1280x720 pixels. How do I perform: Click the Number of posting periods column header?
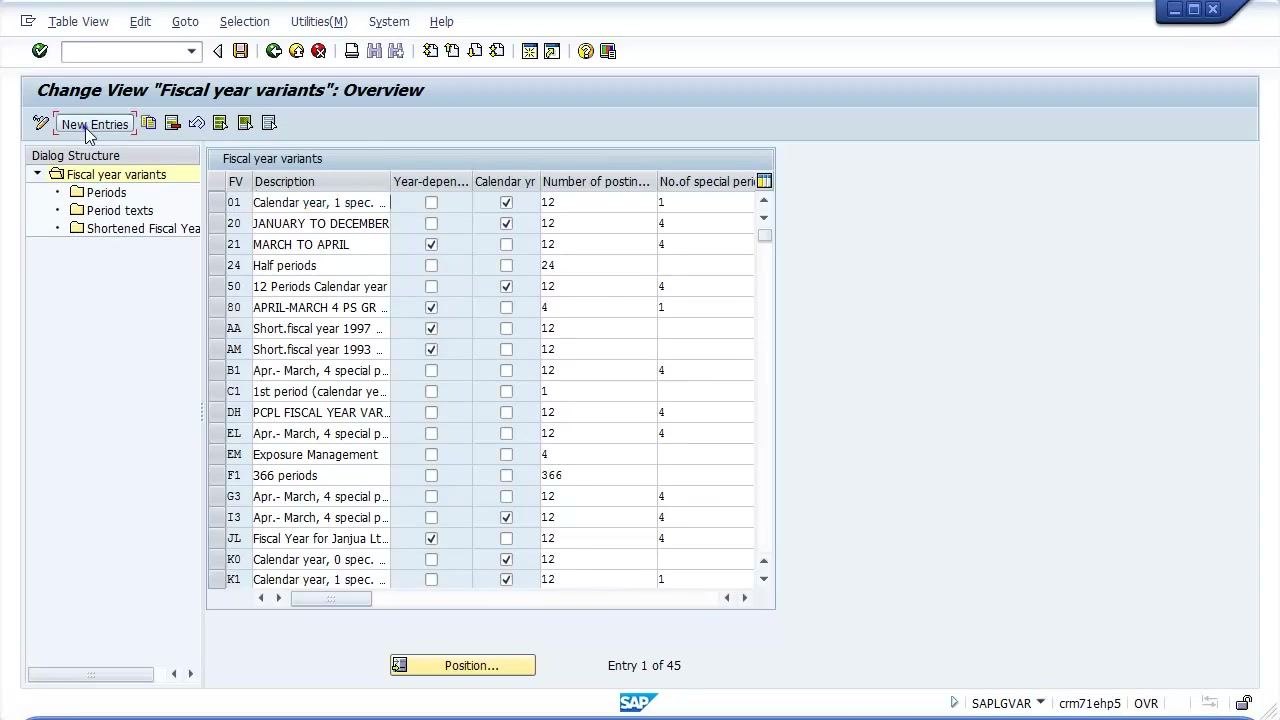click(597, 181)
